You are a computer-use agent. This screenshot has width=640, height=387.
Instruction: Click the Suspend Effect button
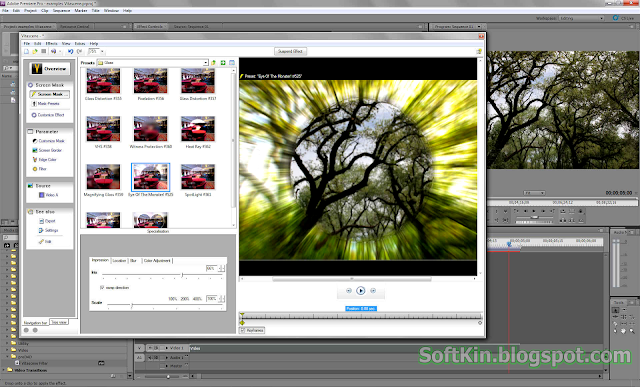click(290, 51)
